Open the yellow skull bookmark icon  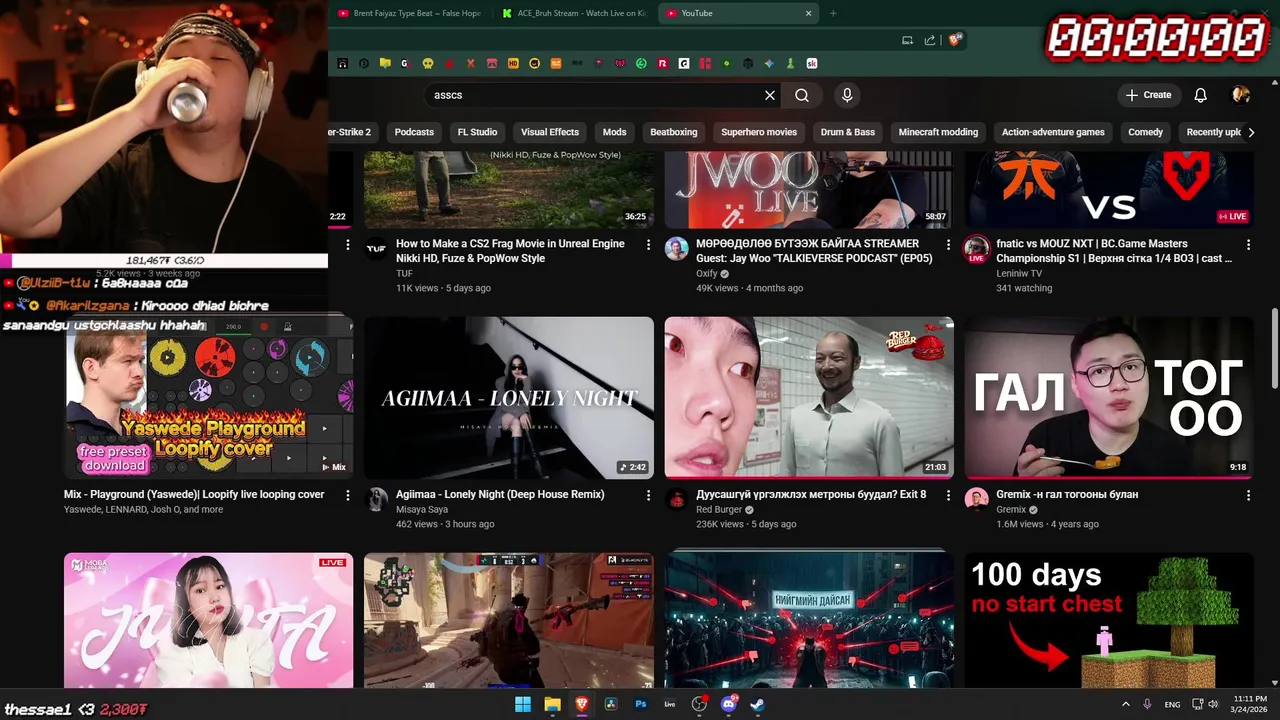pos(428,63)
